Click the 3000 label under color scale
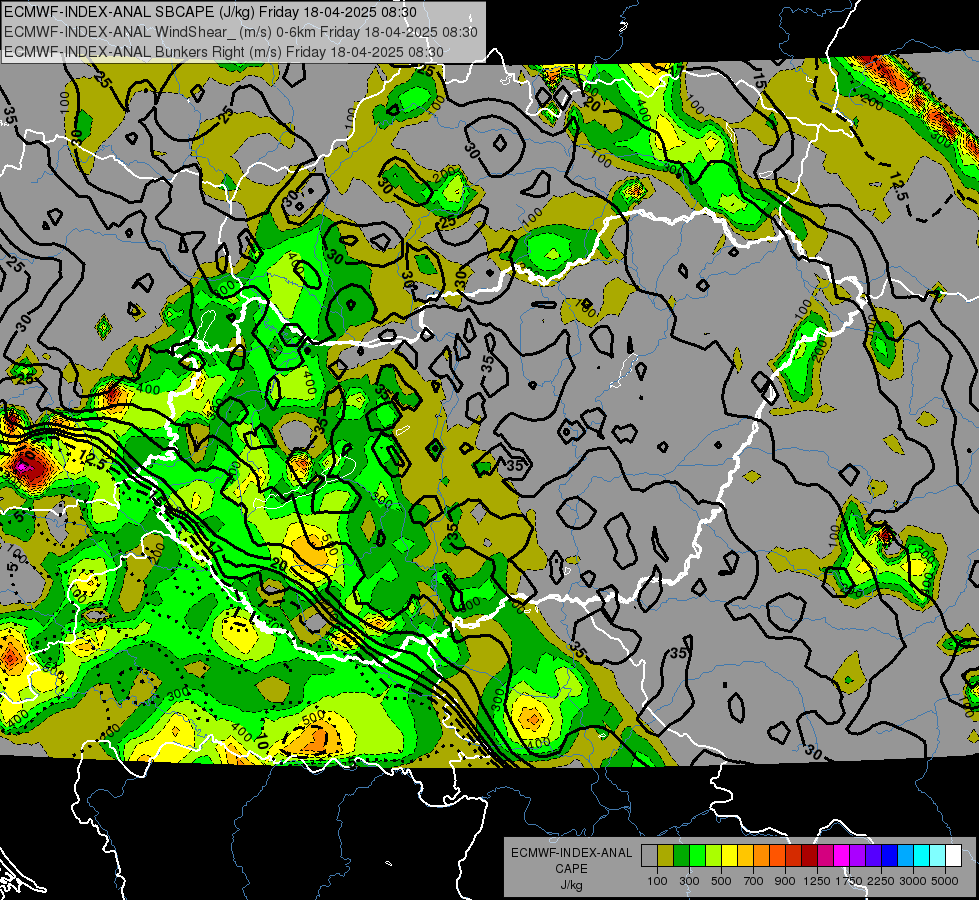The height and width of the screenshot is (900, 979). 913,881
